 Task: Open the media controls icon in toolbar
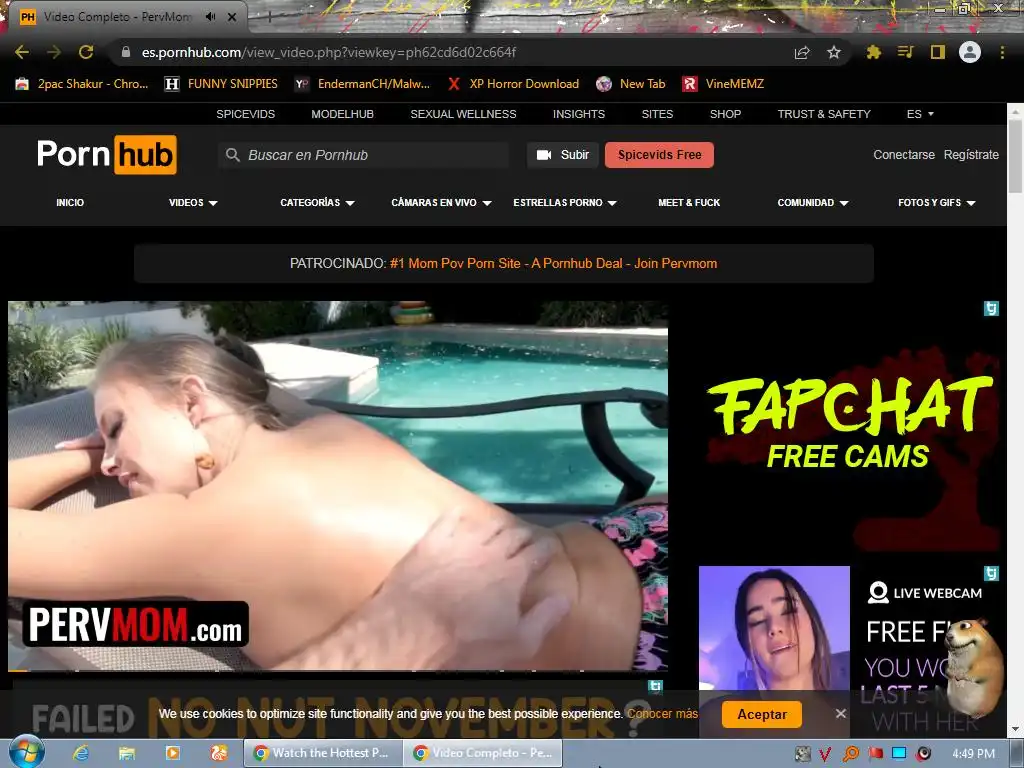(905, 52)
